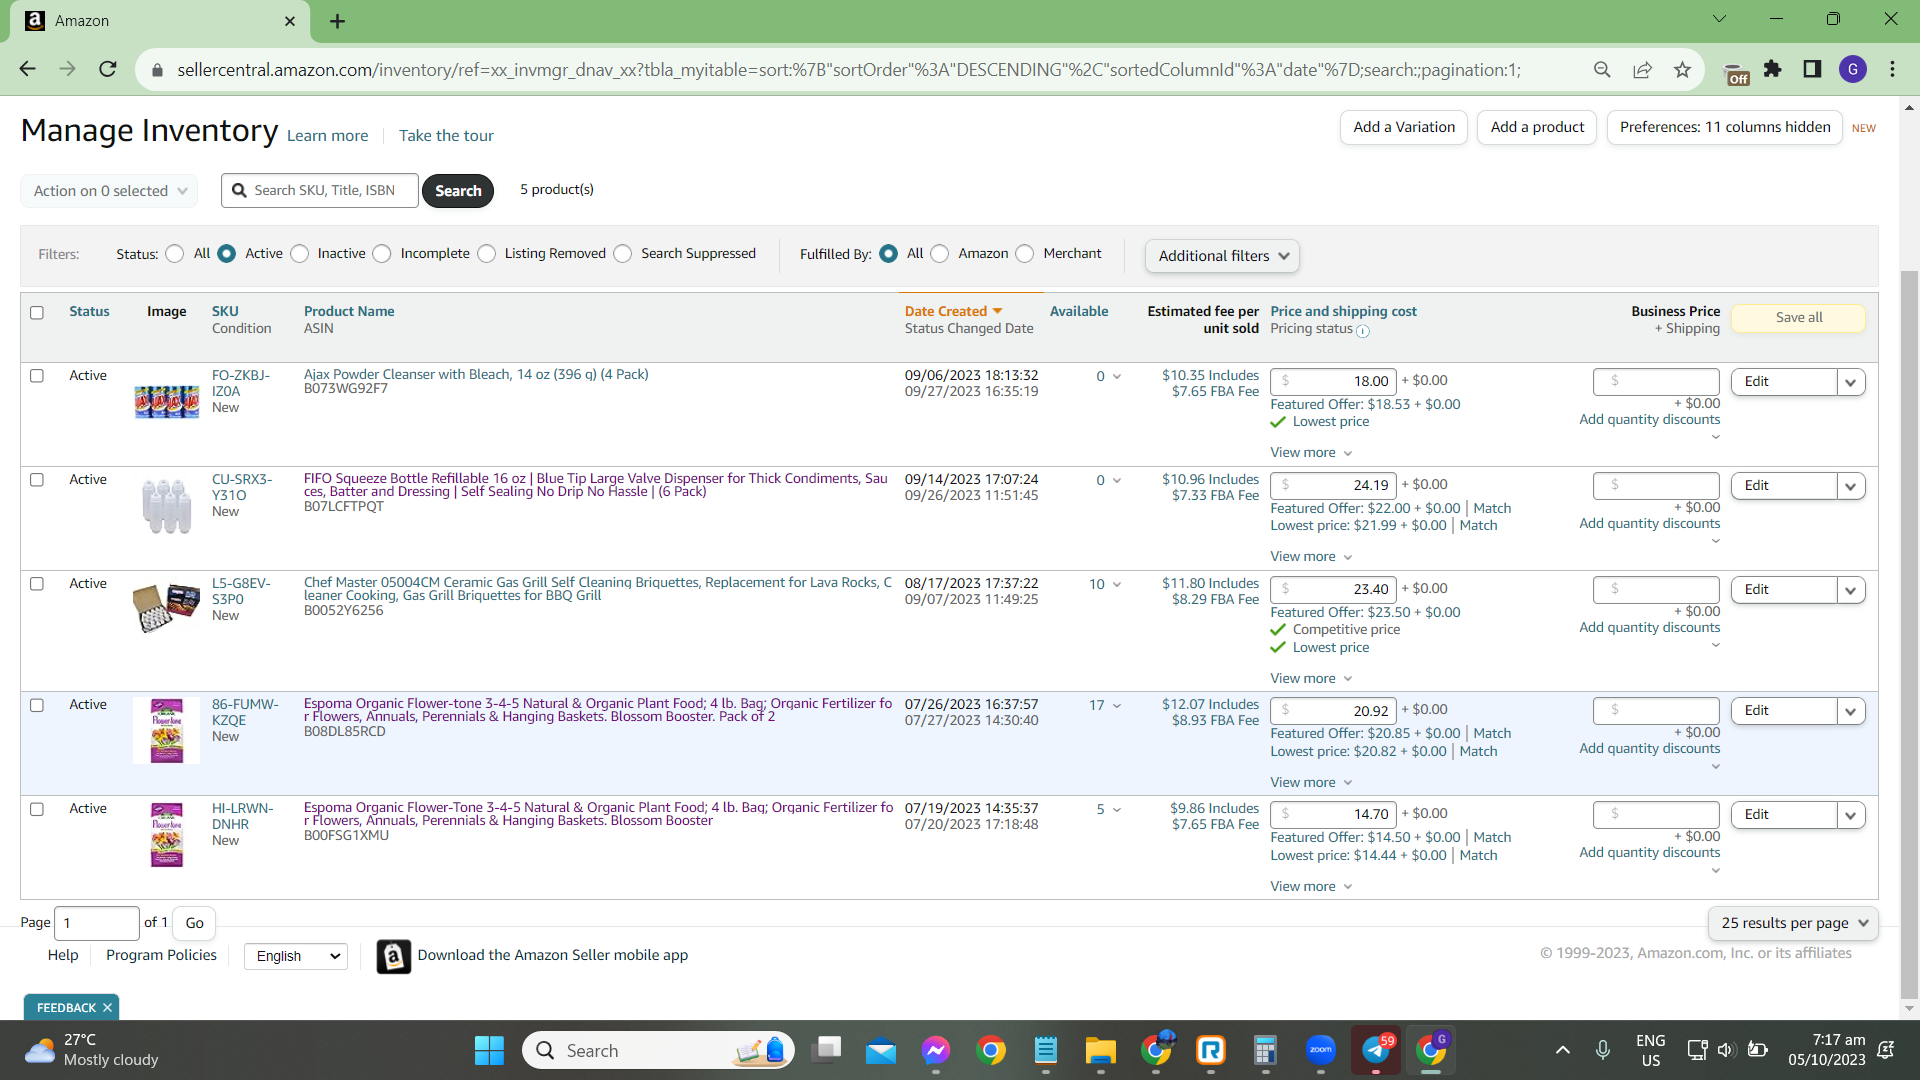Screen dimensions: 1920x1080
Task: Open Edit dropdown arrow for FIFO row
Action: (x=1851, y=486)
